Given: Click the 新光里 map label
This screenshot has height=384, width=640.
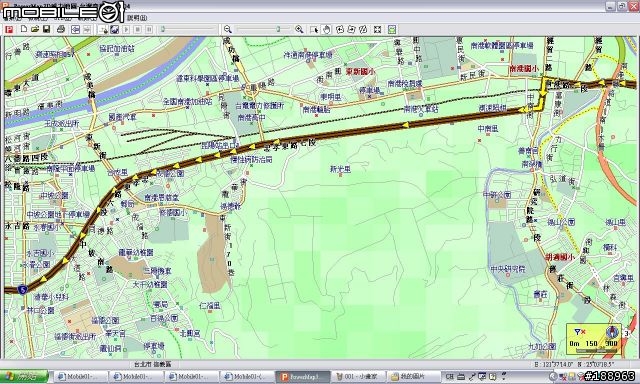Looking at the screenshot, I should click(x=340, y=169).
